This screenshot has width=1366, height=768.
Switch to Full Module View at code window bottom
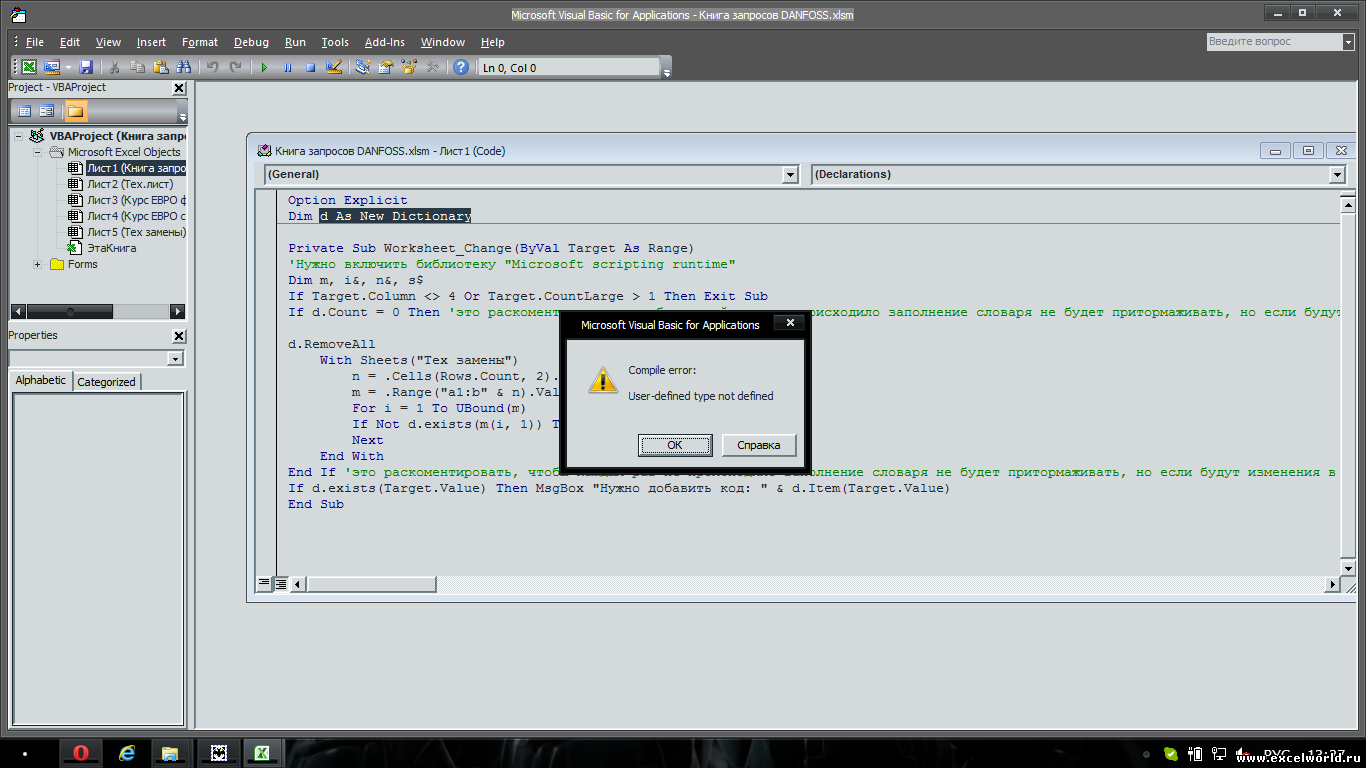click(x=281, y=583)
